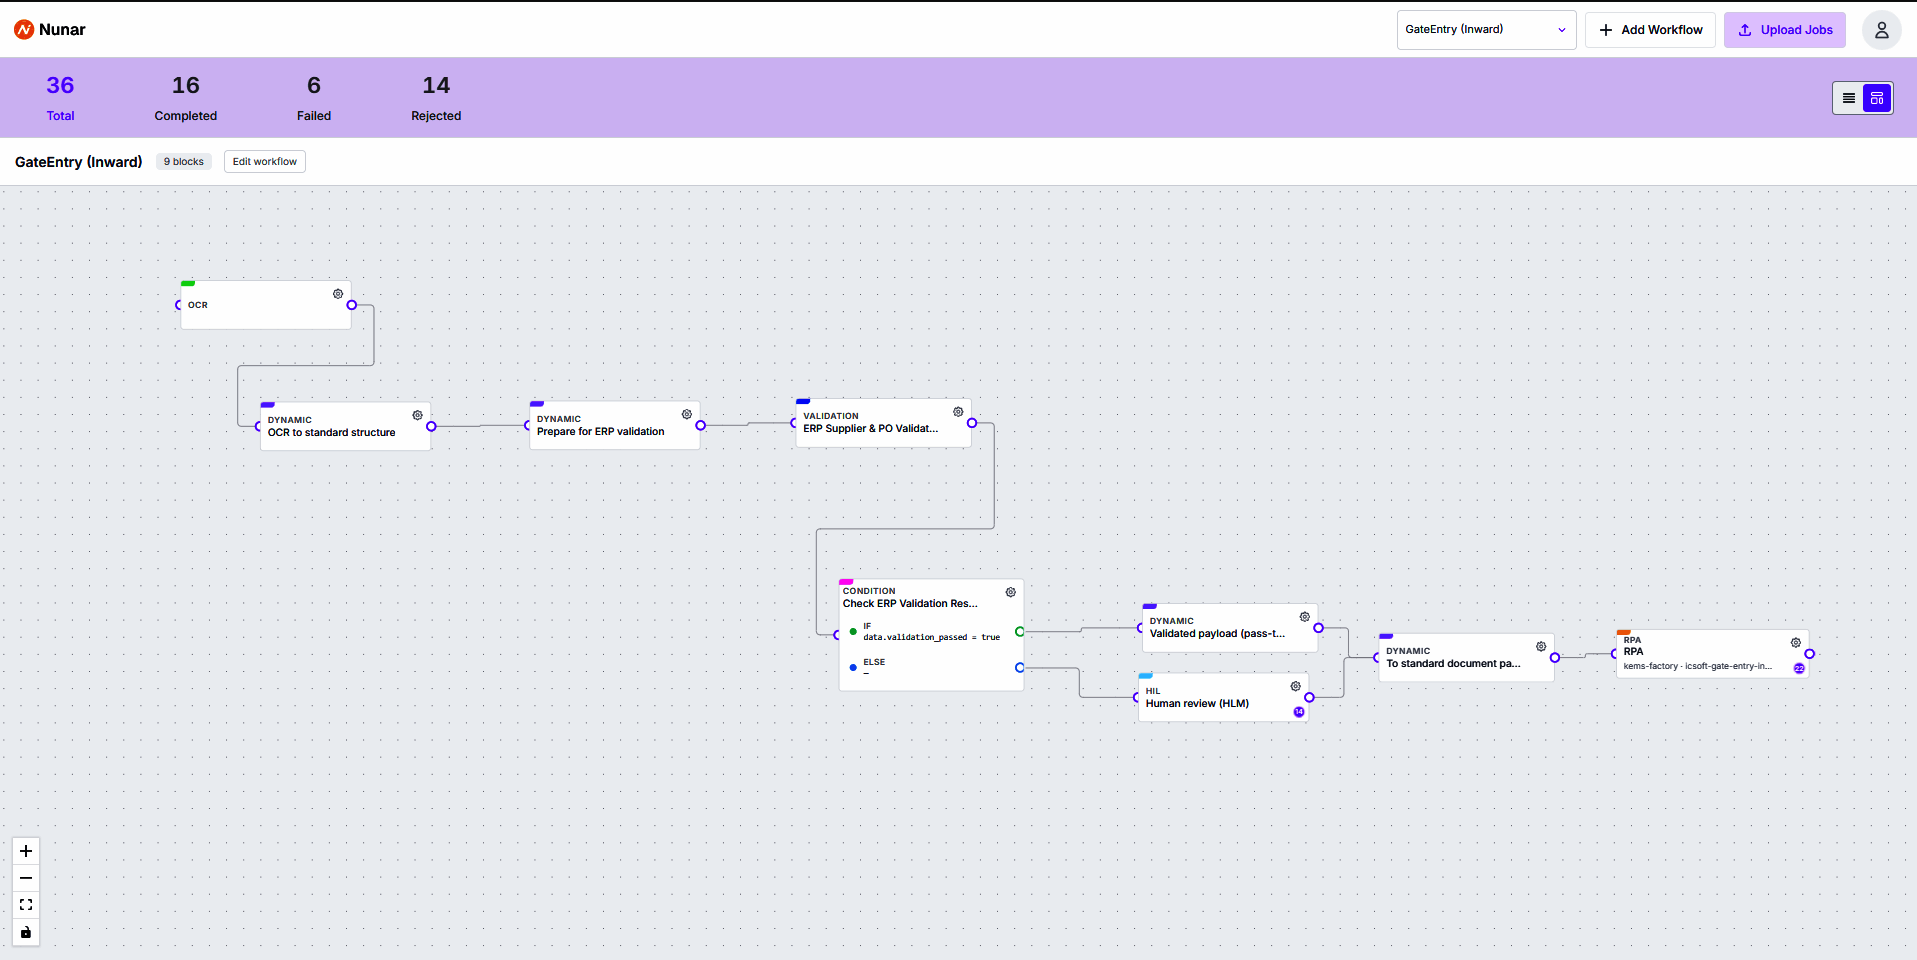Select the OCR block
This screenshot has width=1917, height=960.
pos(266,305)
